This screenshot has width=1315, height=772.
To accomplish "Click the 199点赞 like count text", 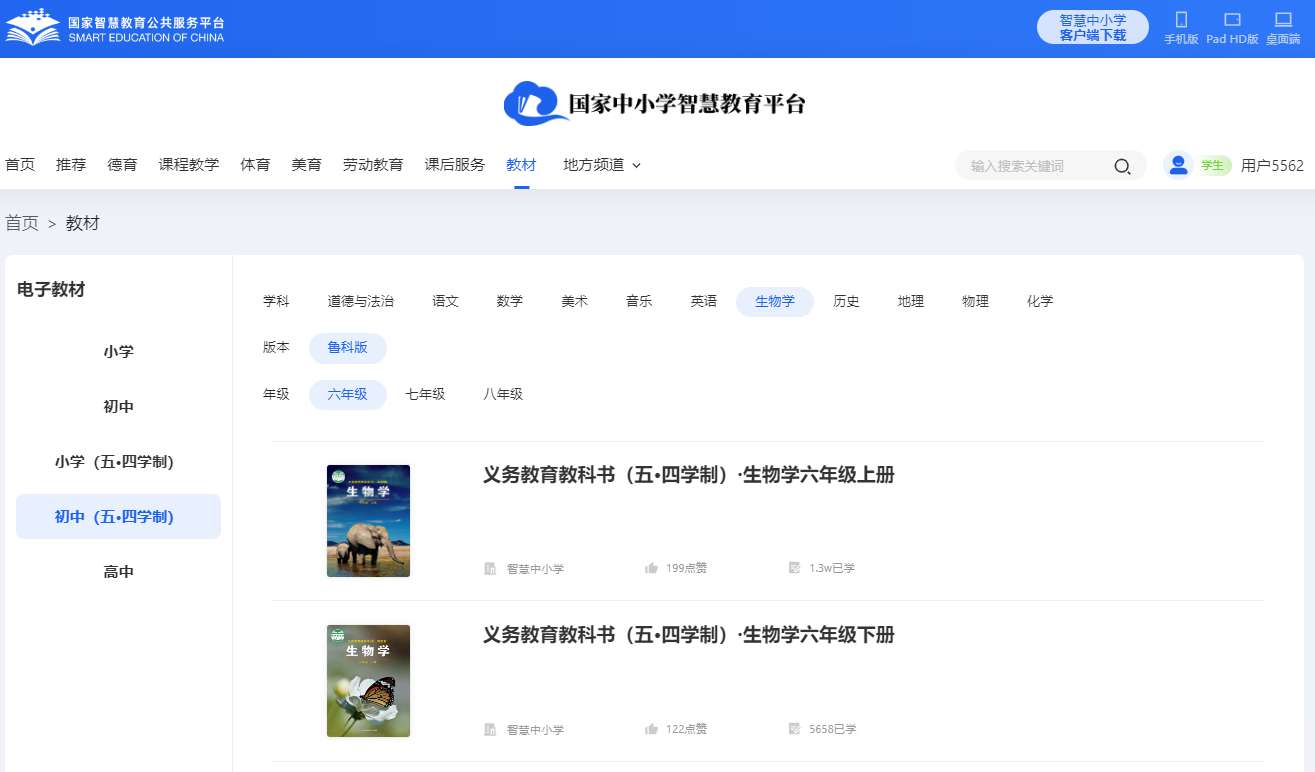I will [687, 568].
